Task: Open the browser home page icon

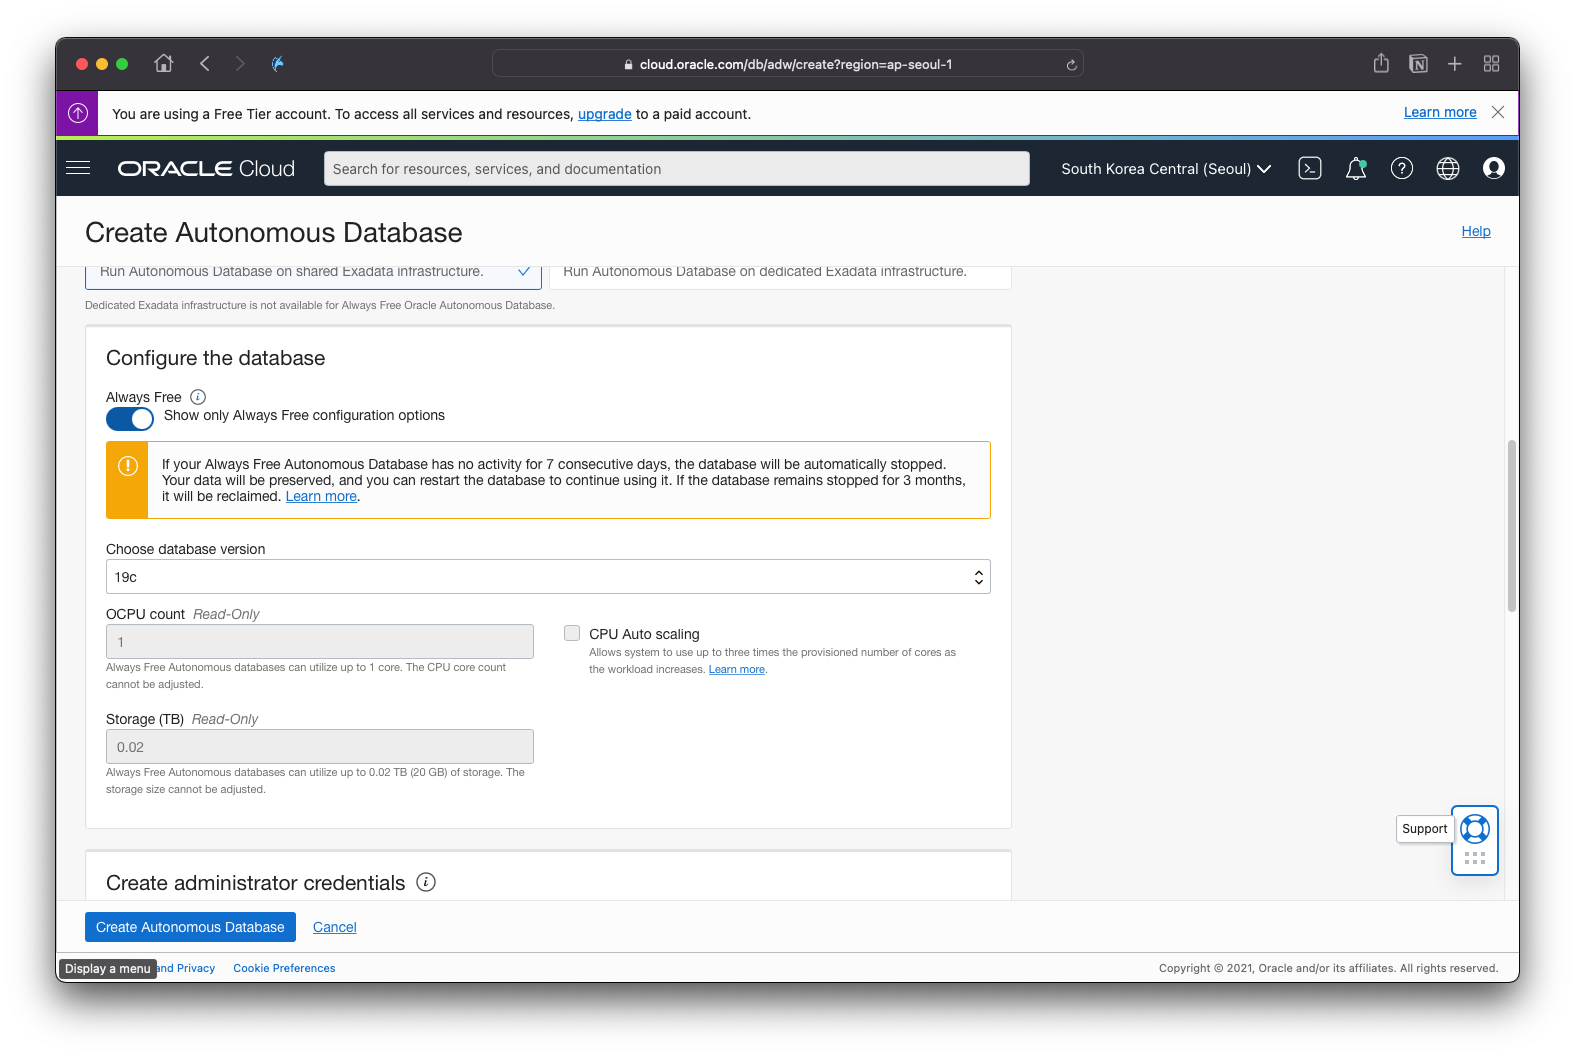Action: (164, 64)
